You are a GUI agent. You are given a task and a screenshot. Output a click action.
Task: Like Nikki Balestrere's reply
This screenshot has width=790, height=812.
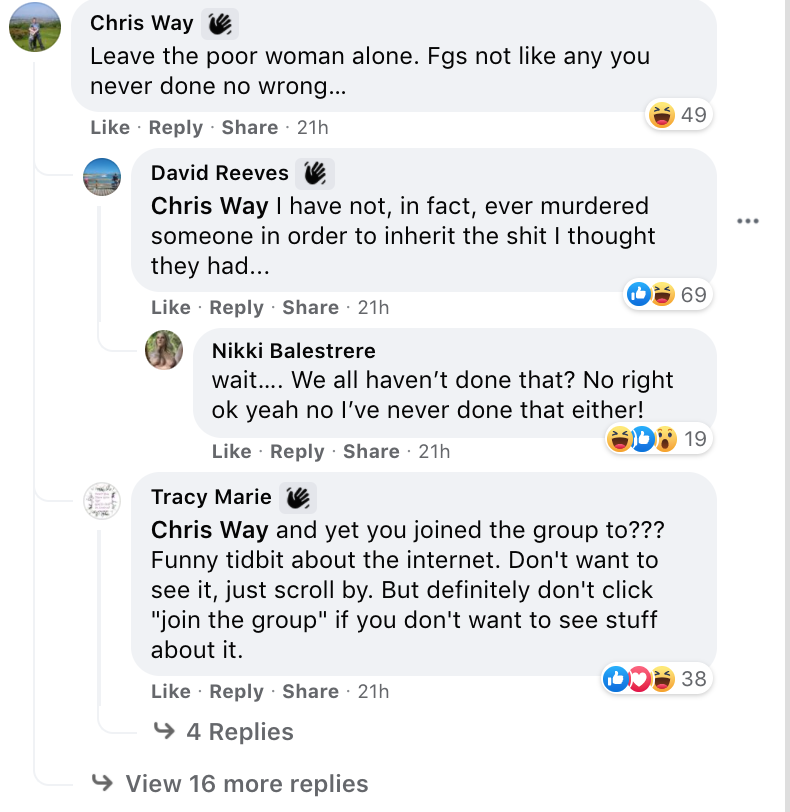click(x=231, y=451)
